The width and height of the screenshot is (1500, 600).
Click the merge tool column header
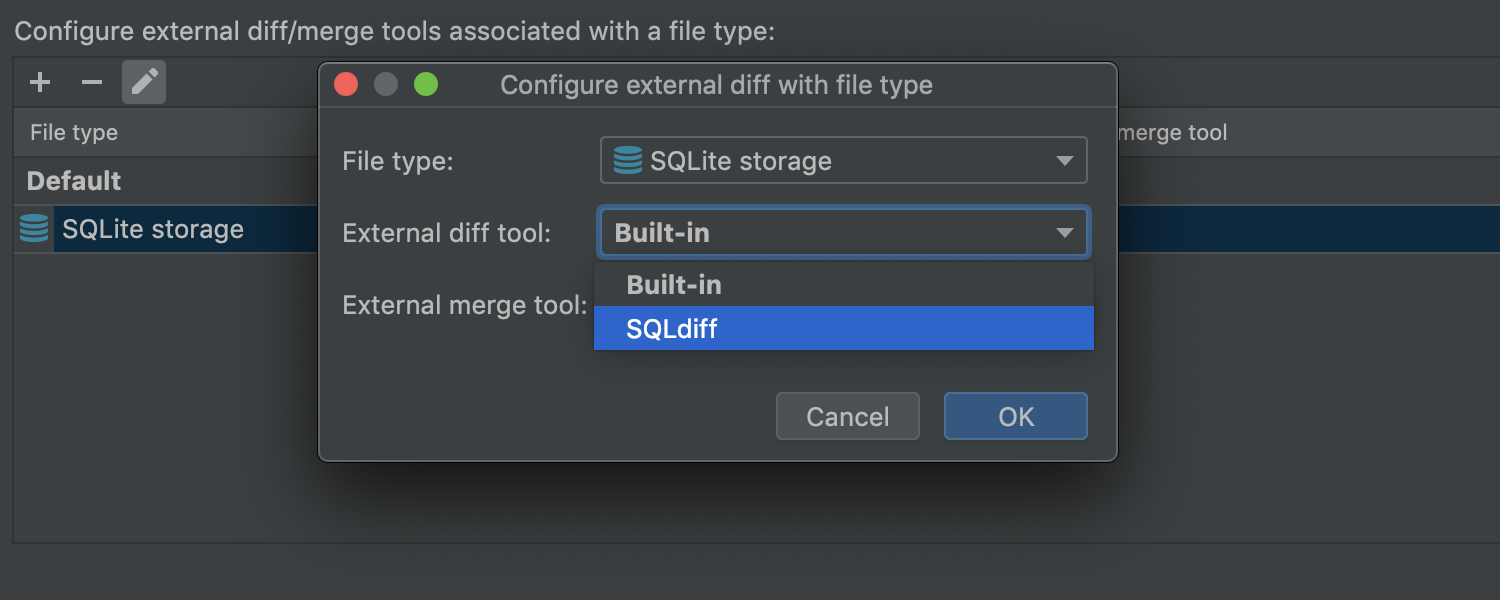[1172, 132]
